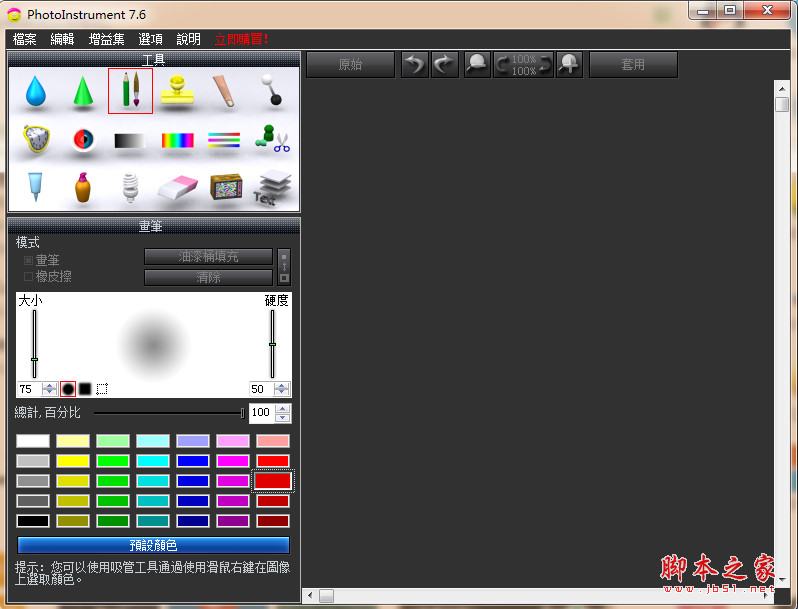798x609 pixels.
Task: Select the black and white ball pin tool
Action: [x=272, y=90]
